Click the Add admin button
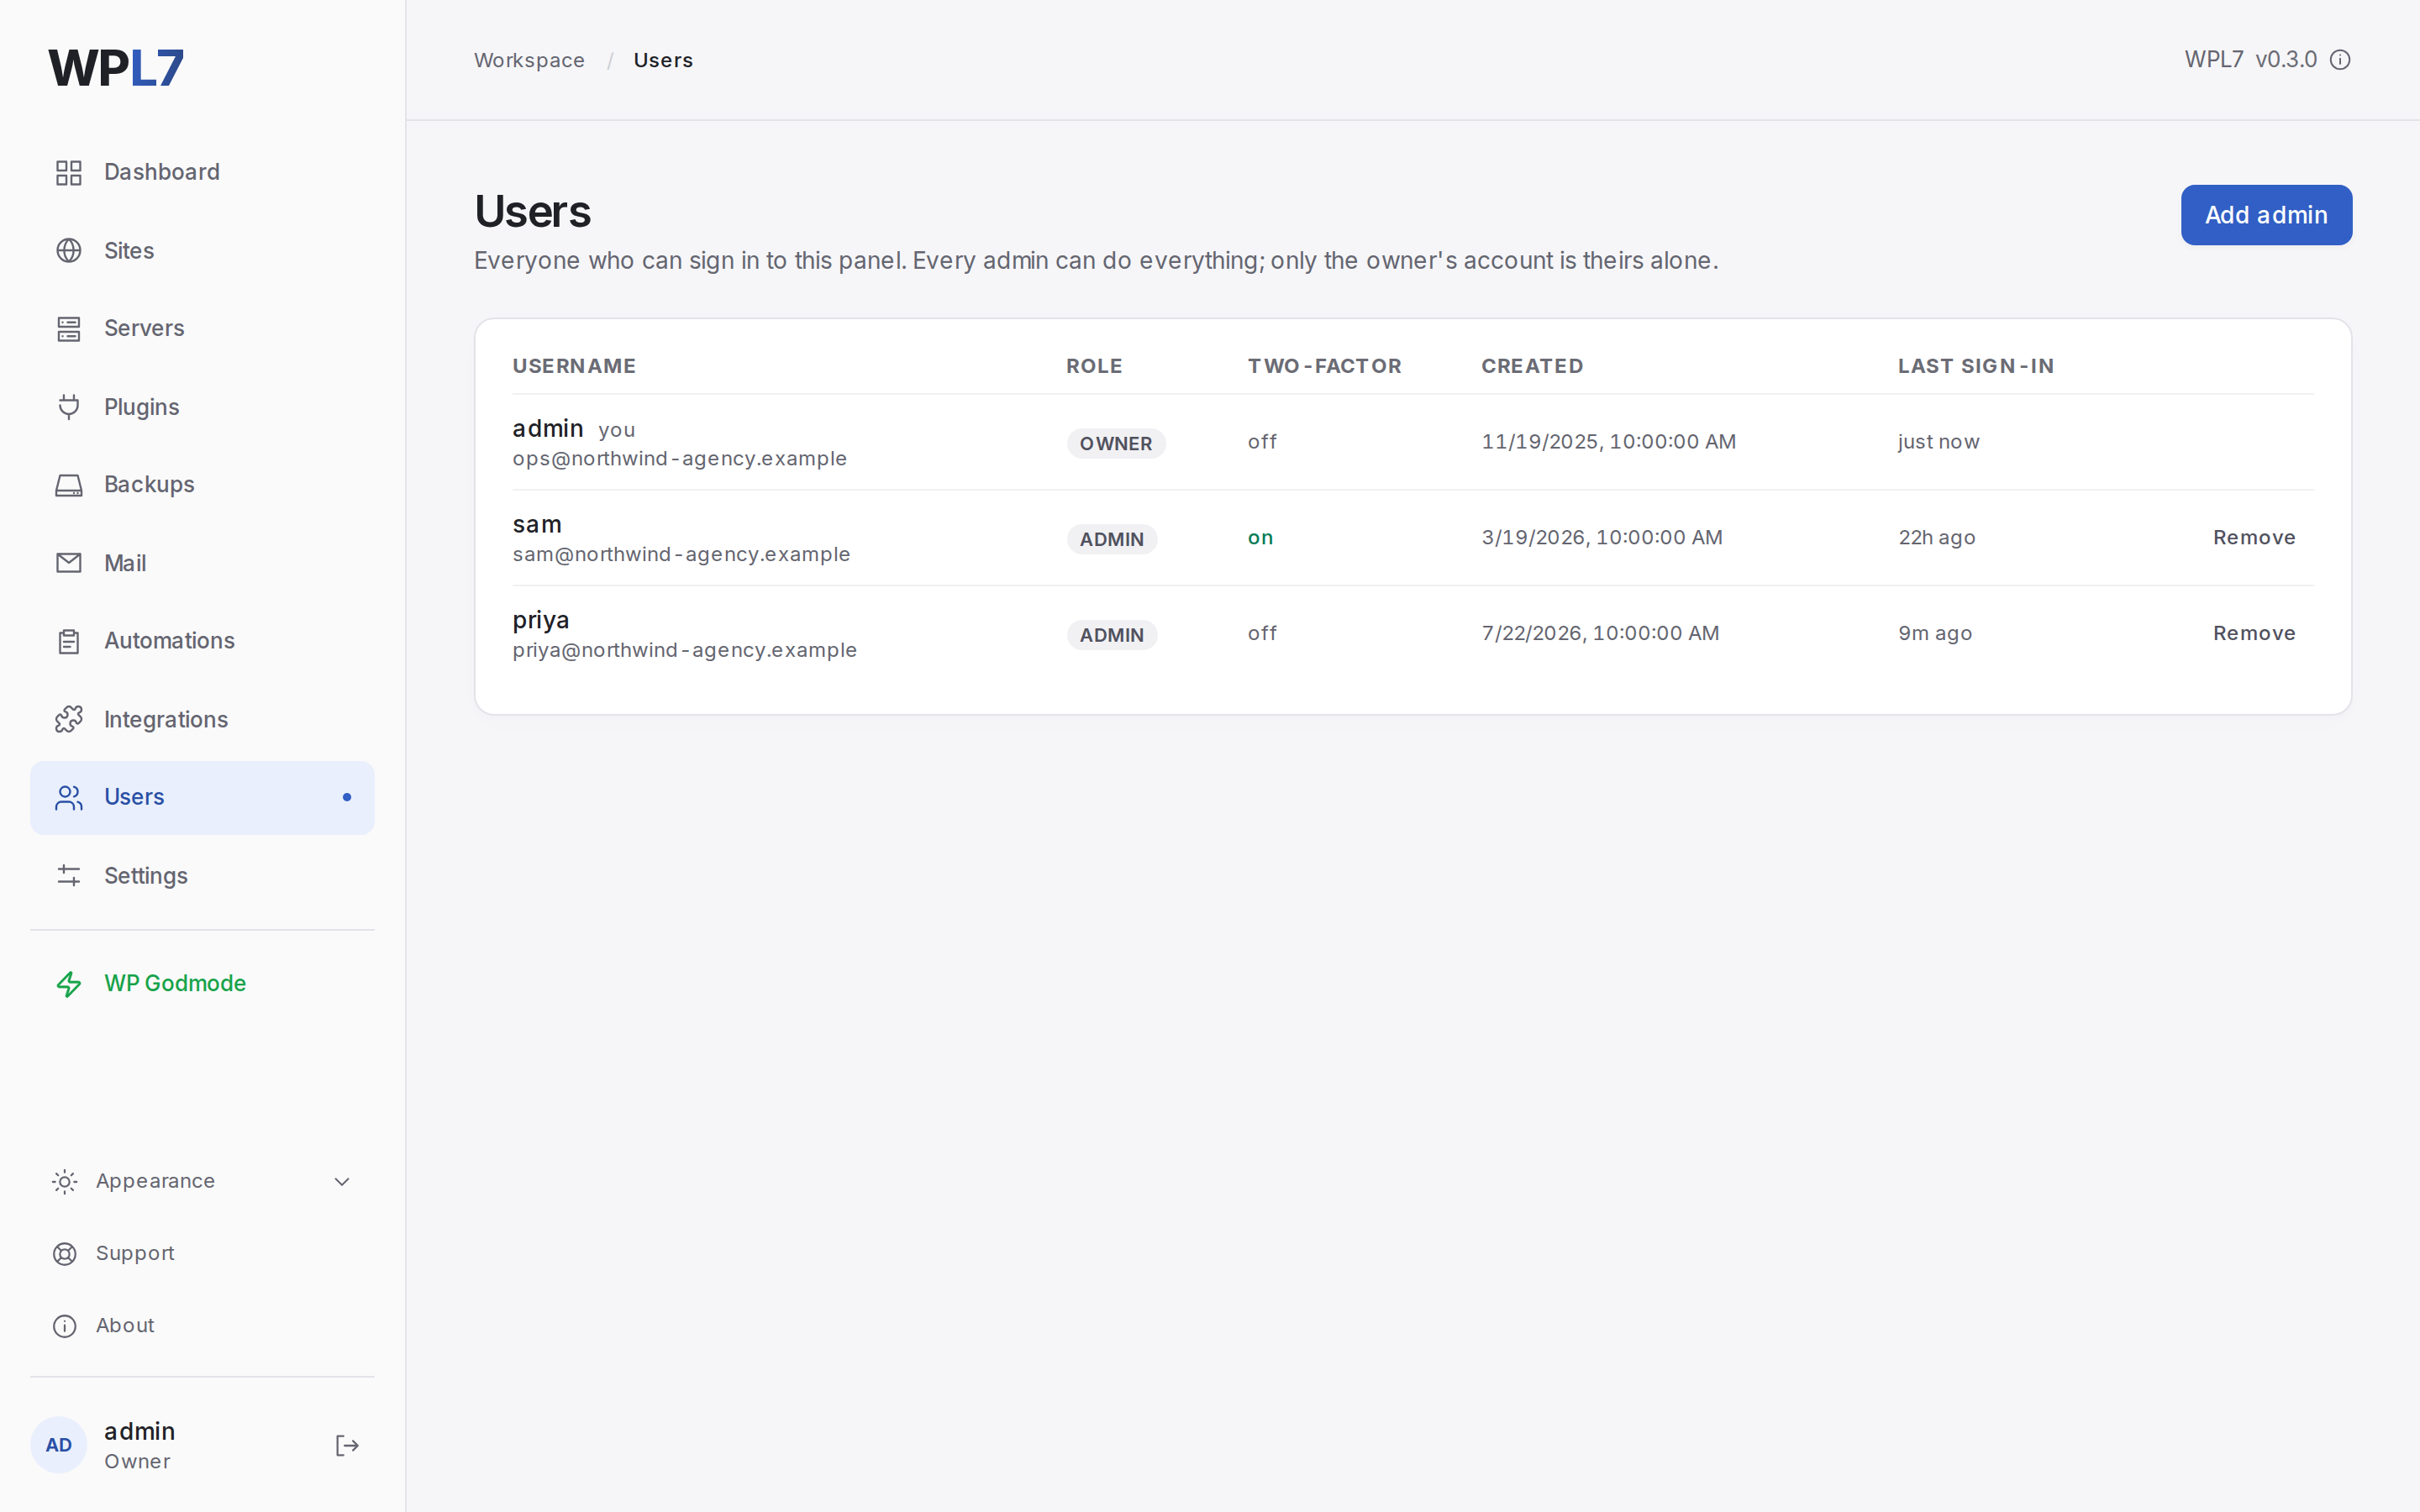The width and height of the screenshot is (2420, 1512). point(2266,215)
